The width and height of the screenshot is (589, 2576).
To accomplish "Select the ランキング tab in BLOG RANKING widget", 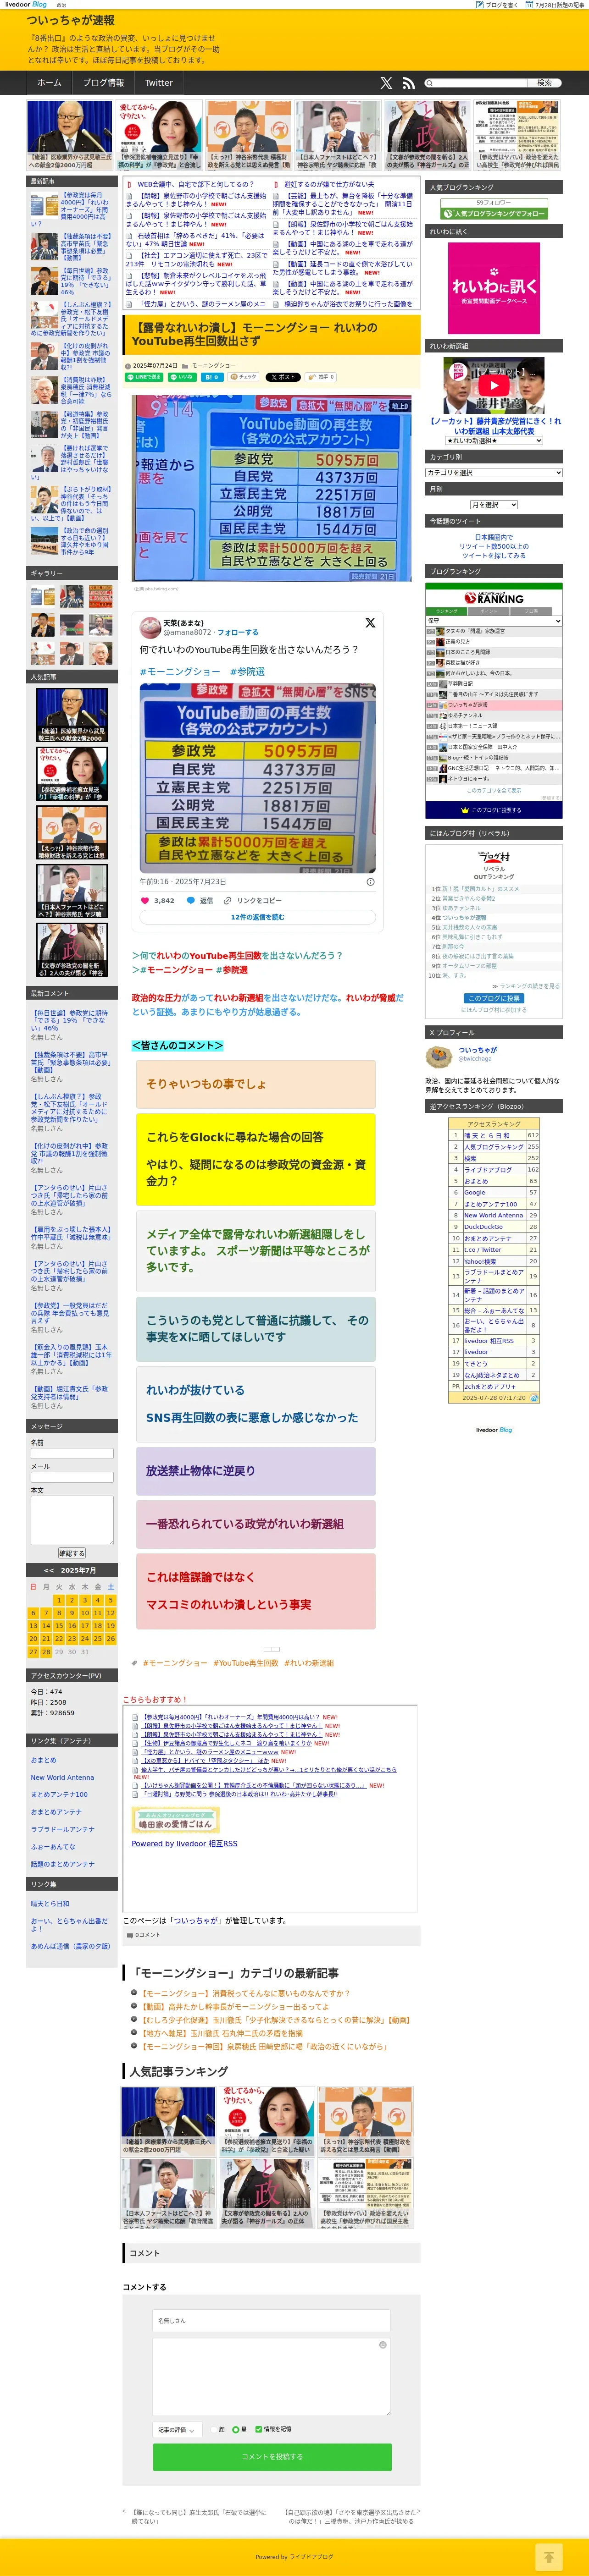I will [447, 611].
